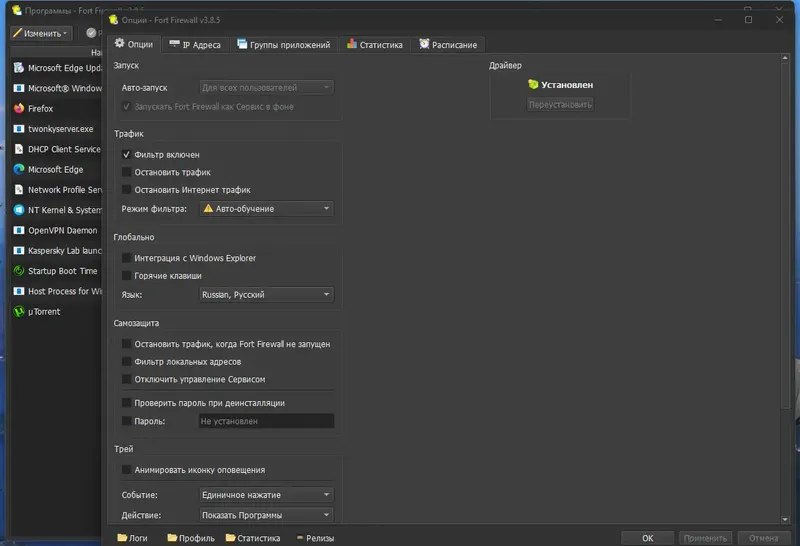Open the Релизы menu at bottom

click(316, 538)
